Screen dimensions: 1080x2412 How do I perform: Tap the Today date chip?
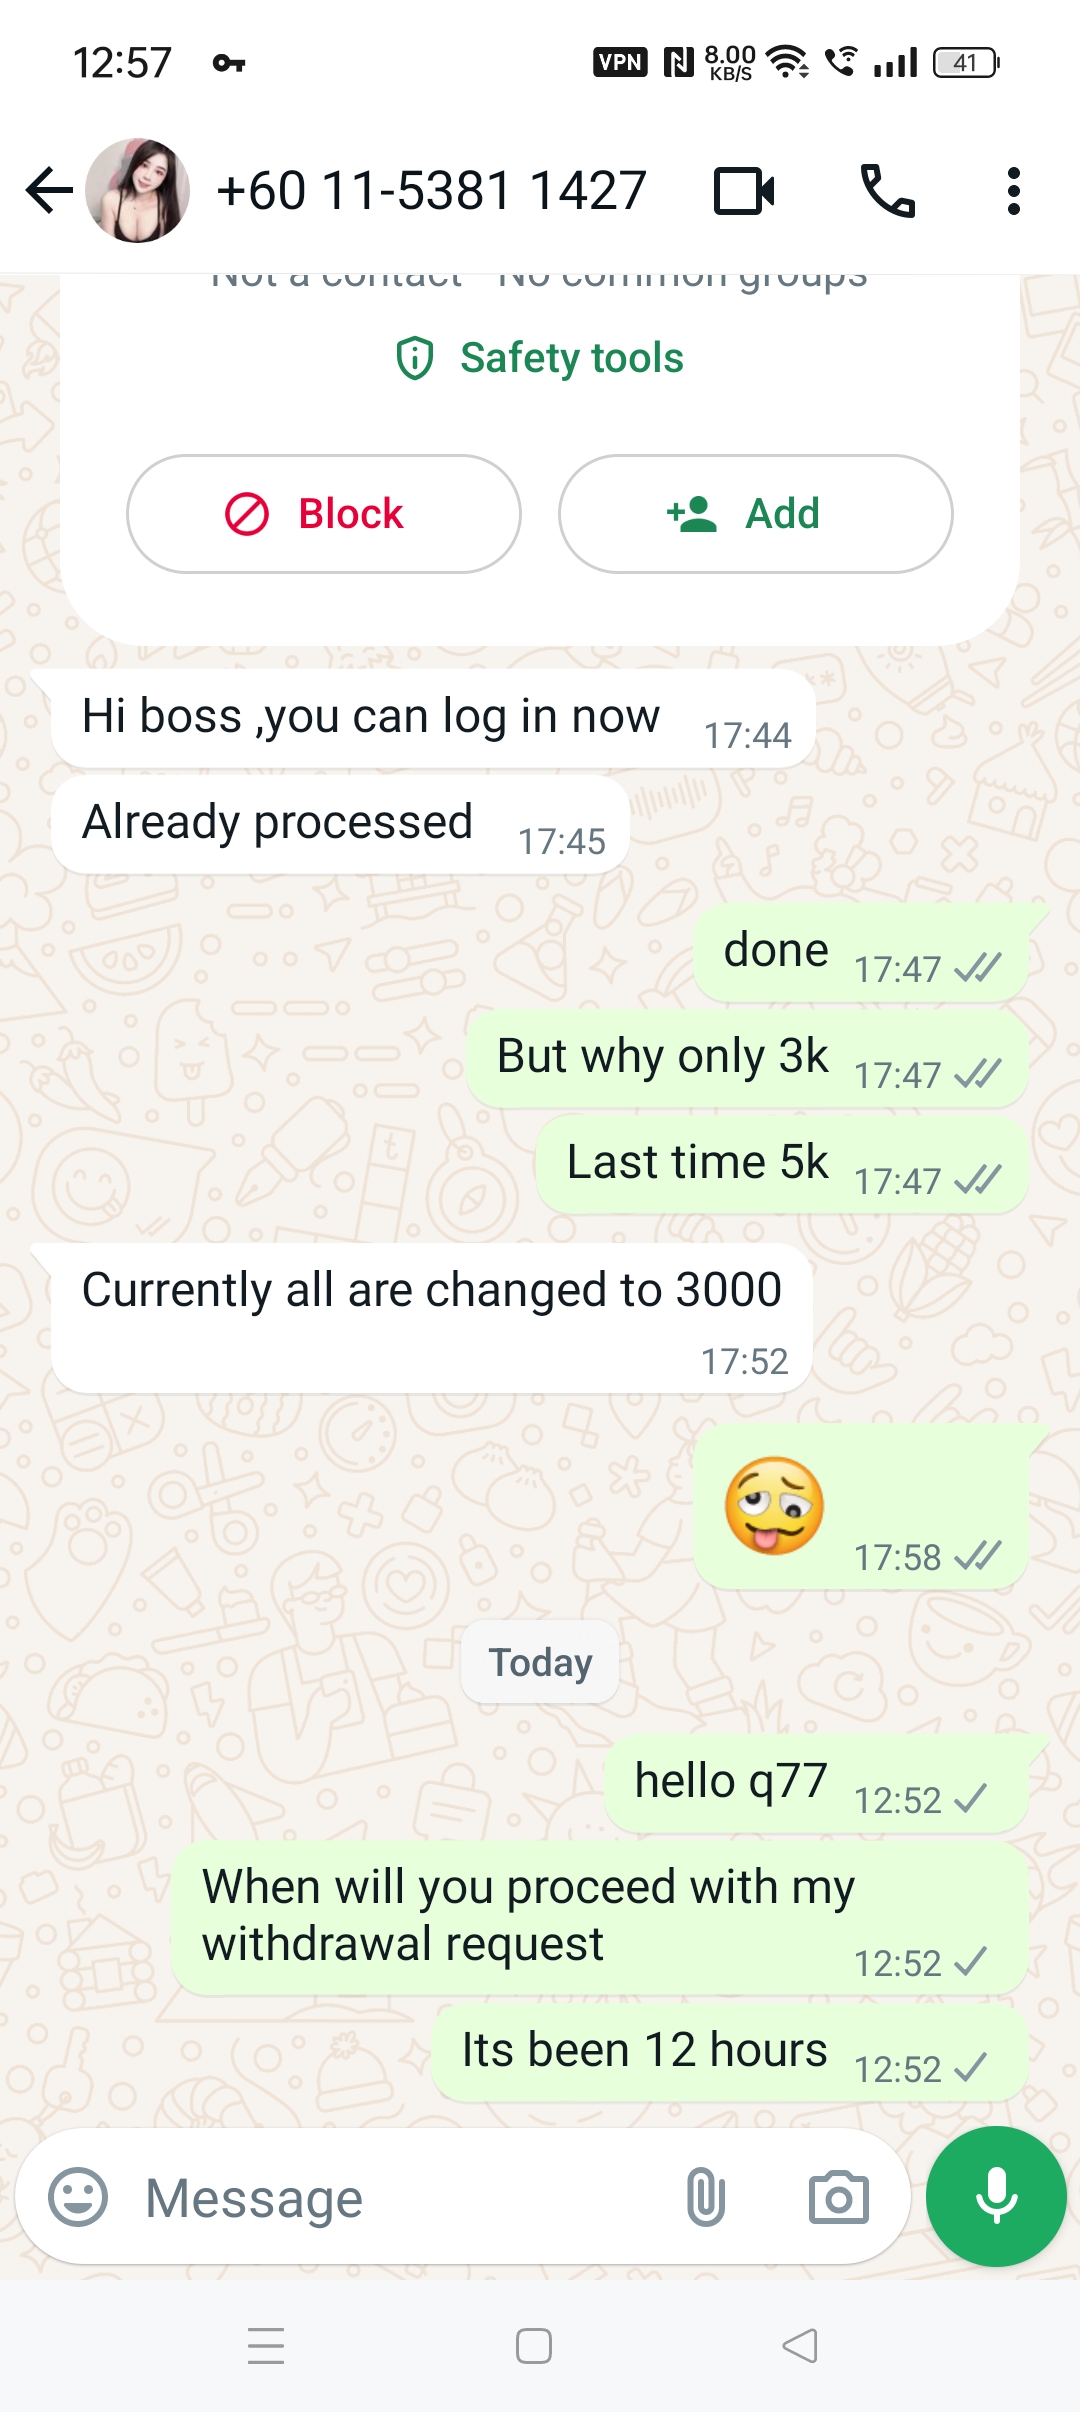pyautogui.click(x=540, y=1662)
